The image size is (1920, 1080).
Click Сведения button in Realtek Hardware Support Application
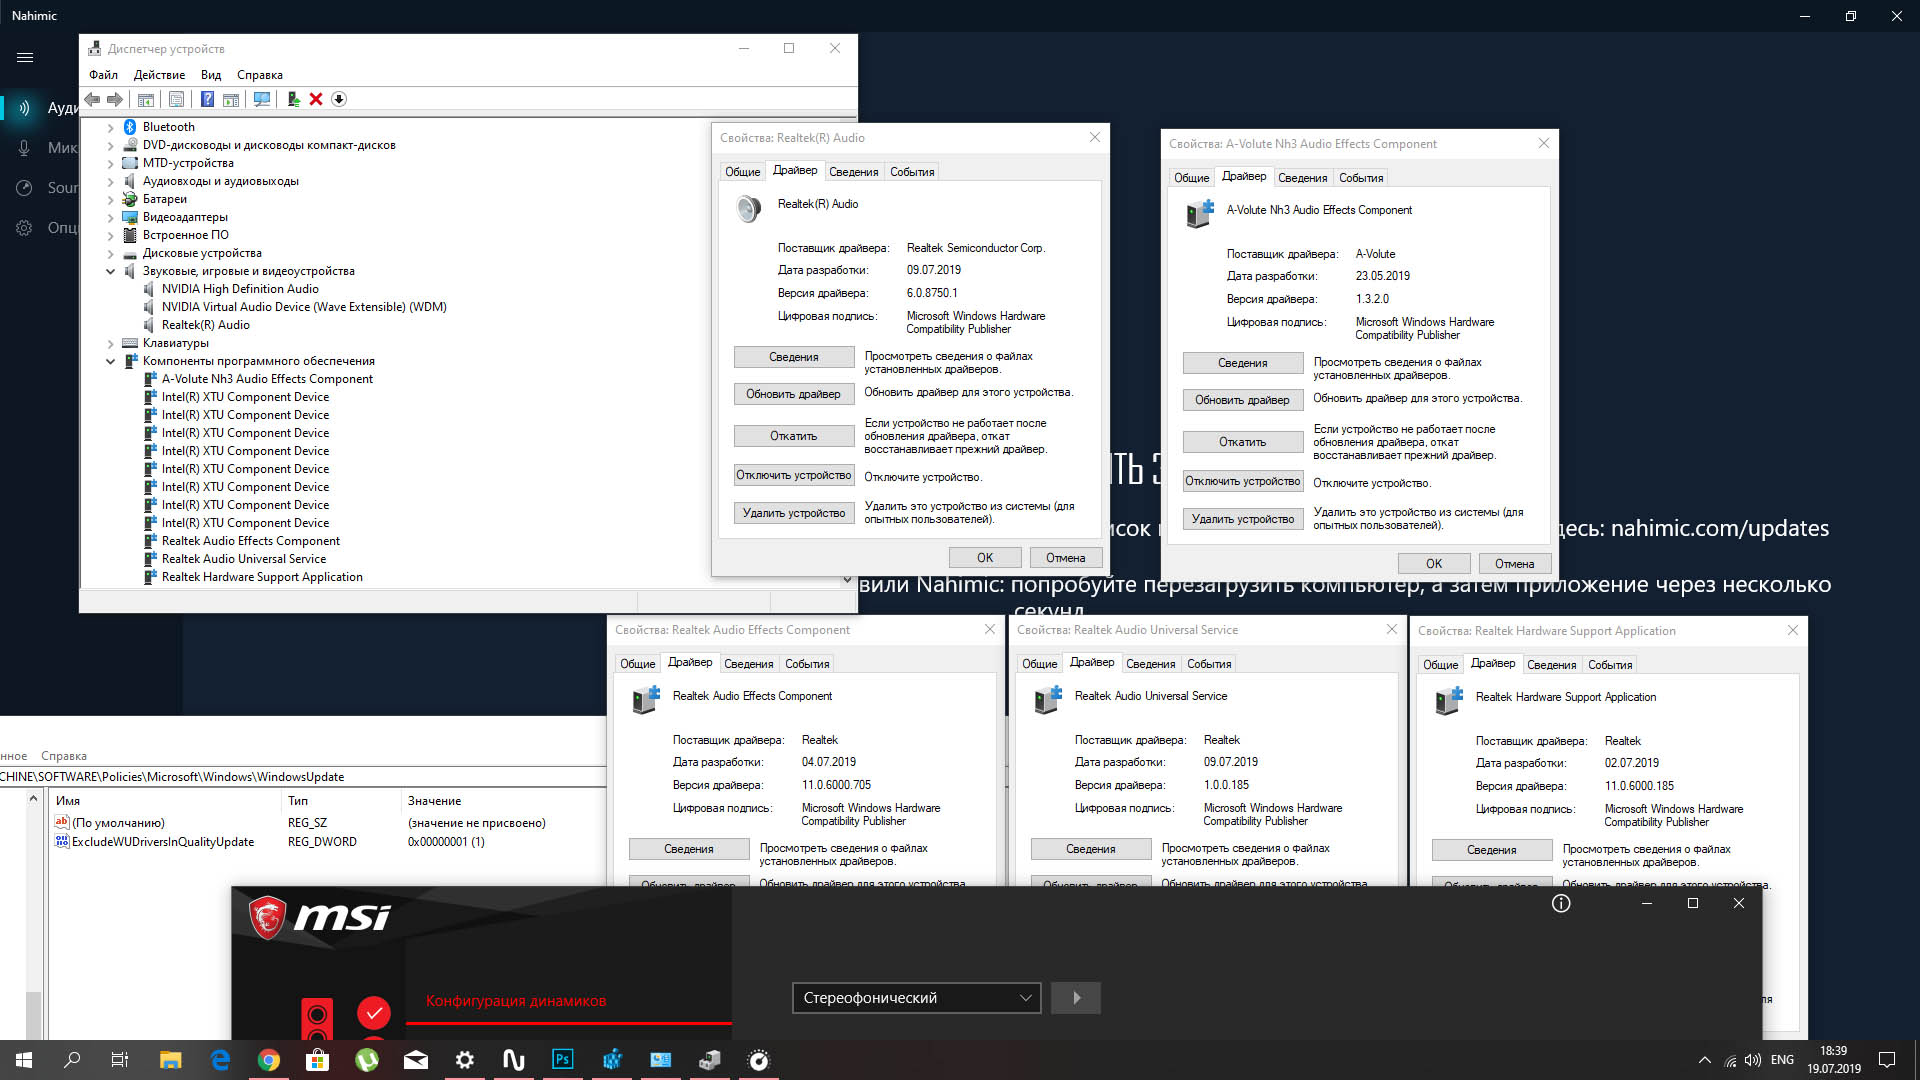click(x=1491, y=850)
